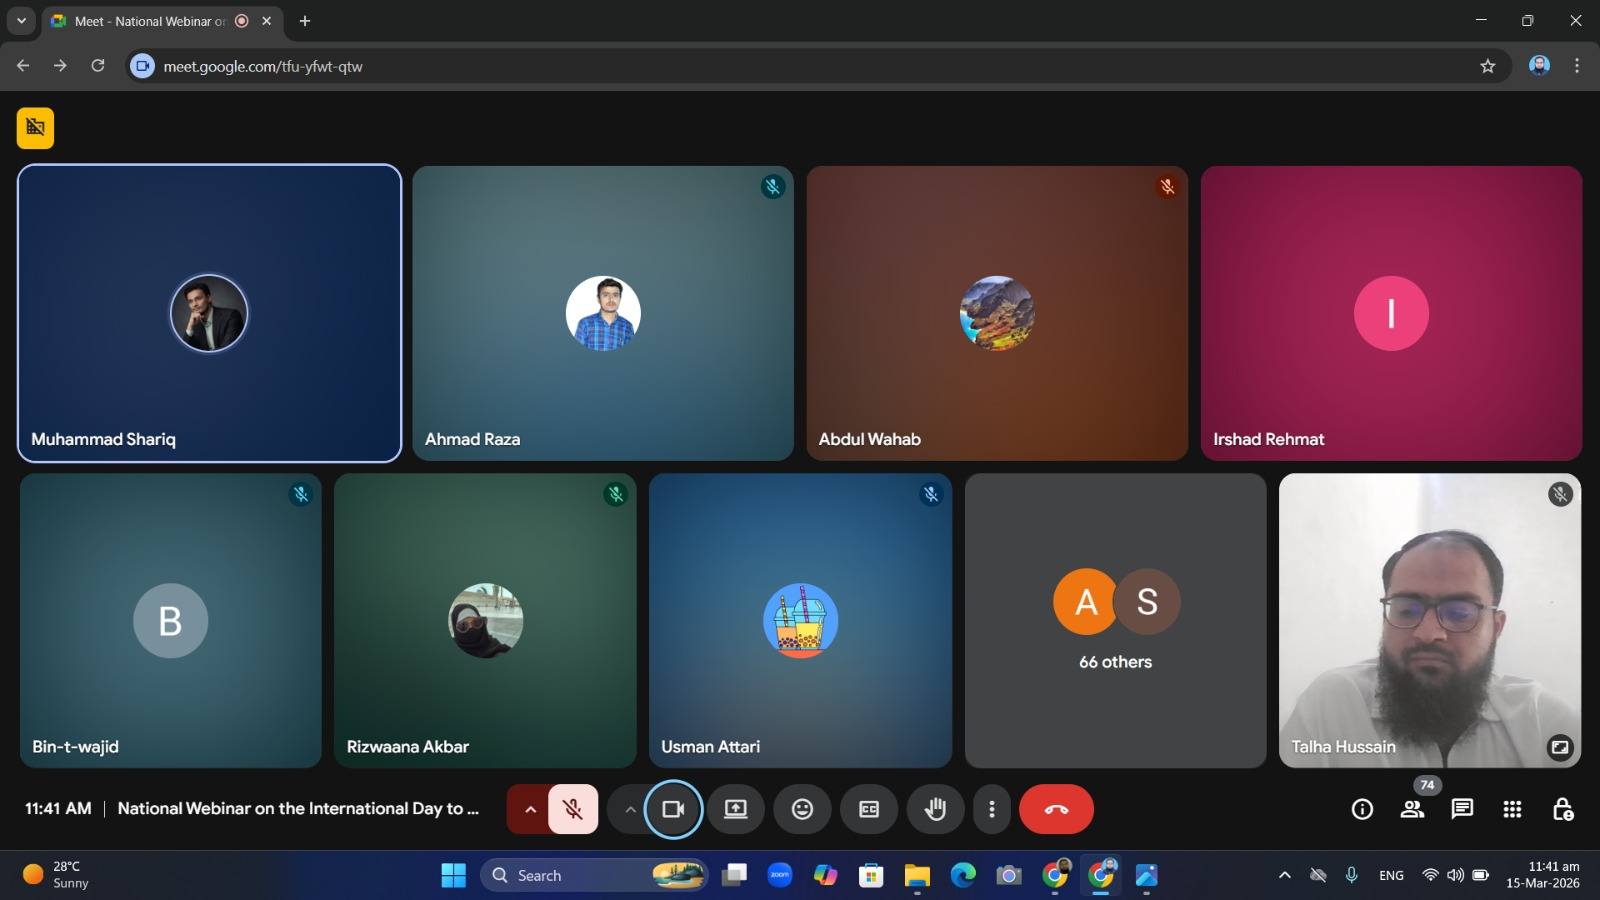This screenshot has height=900, width=1600.
Task: Click the 66 others participants tile
Action: tap(1115, 620)
